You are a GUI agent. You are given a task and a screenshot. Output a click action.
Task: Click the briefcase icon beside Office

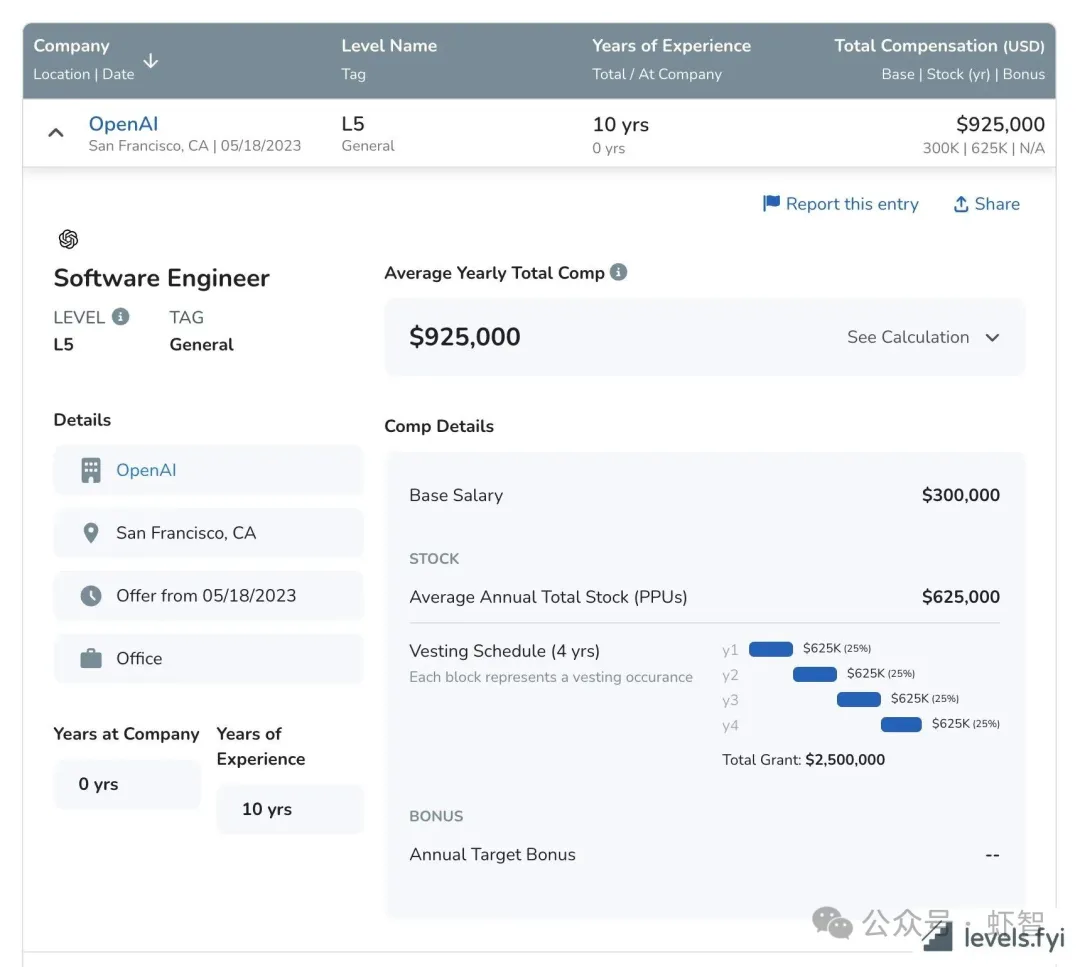[91, 659]
